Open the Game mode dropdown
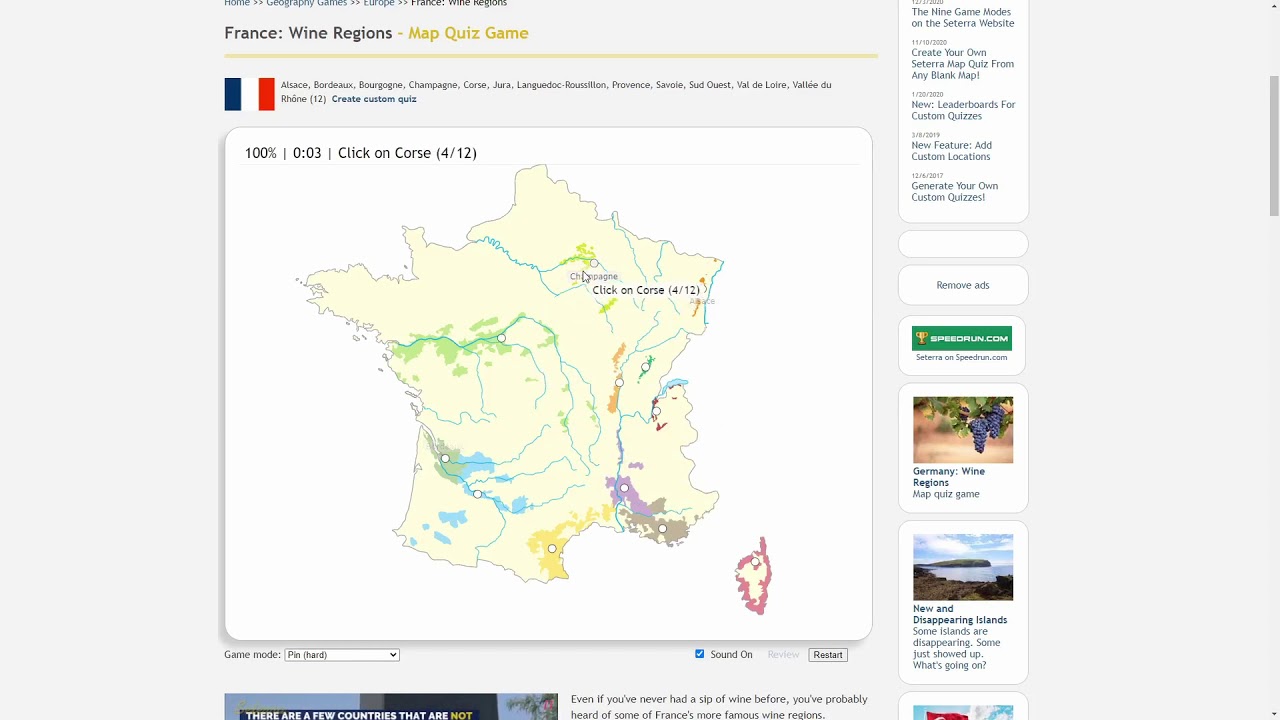 point(341,655)
